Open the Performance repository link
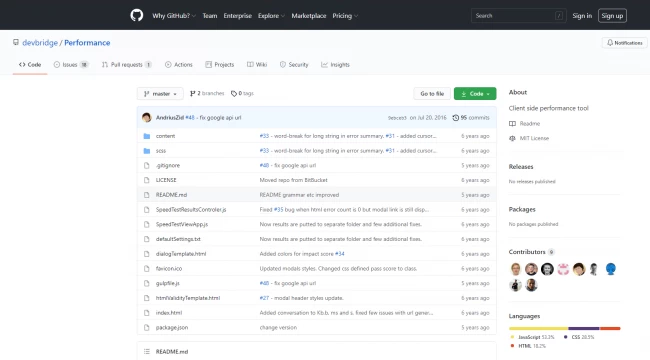Screen dimensions: 650x360 click(x=87, y=43)
